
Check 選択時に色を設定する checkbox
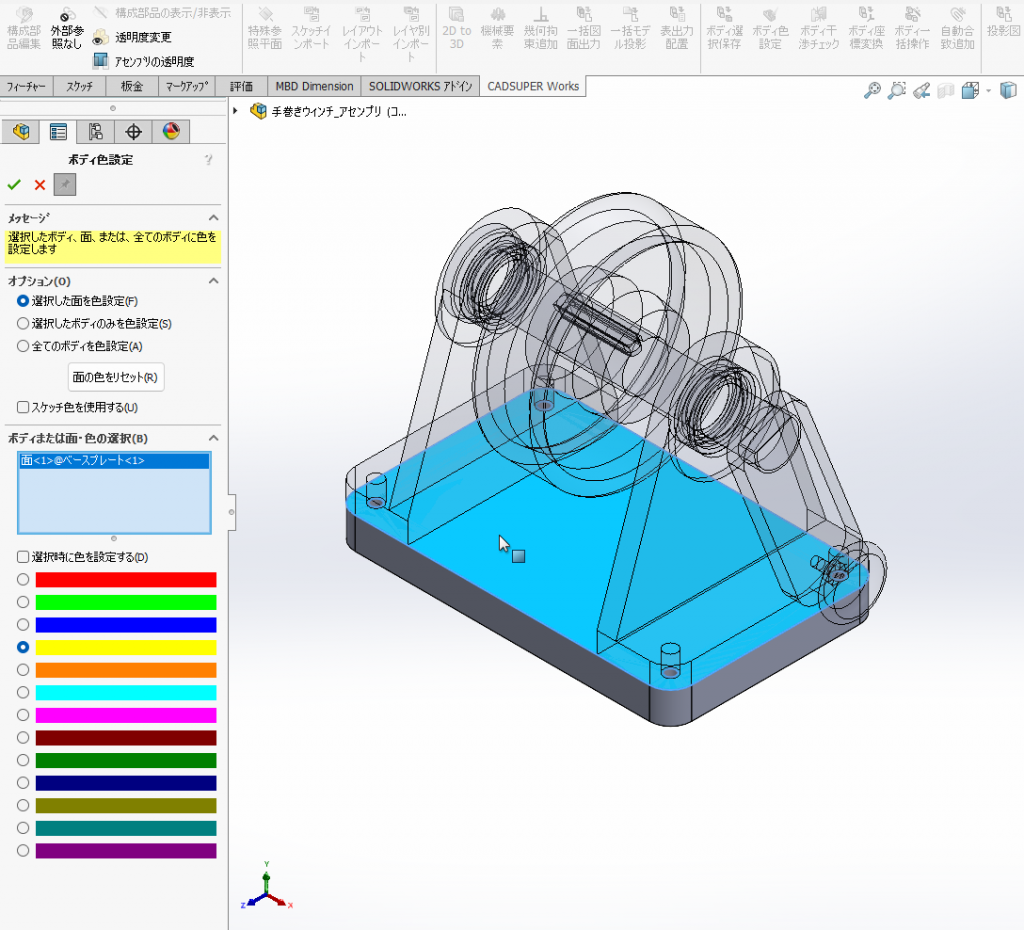(x=23, y=557)
